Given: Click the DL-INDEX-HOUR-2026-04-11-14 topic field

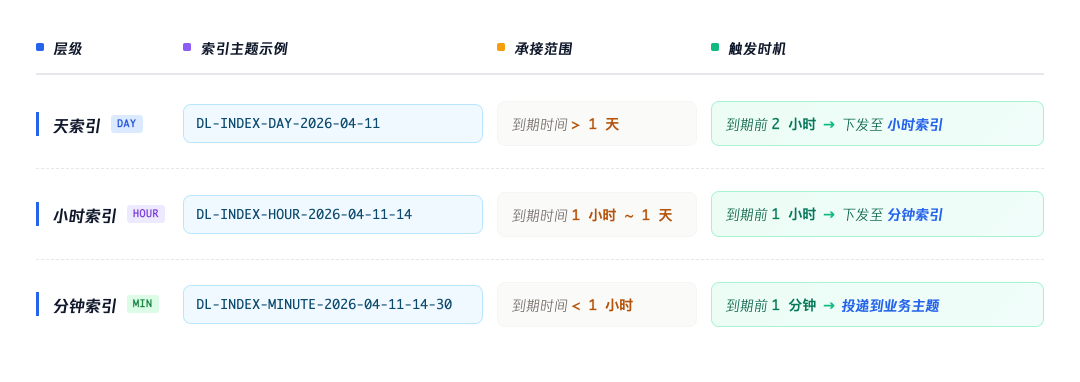Looking at the screenshot, I should (333, 214).
